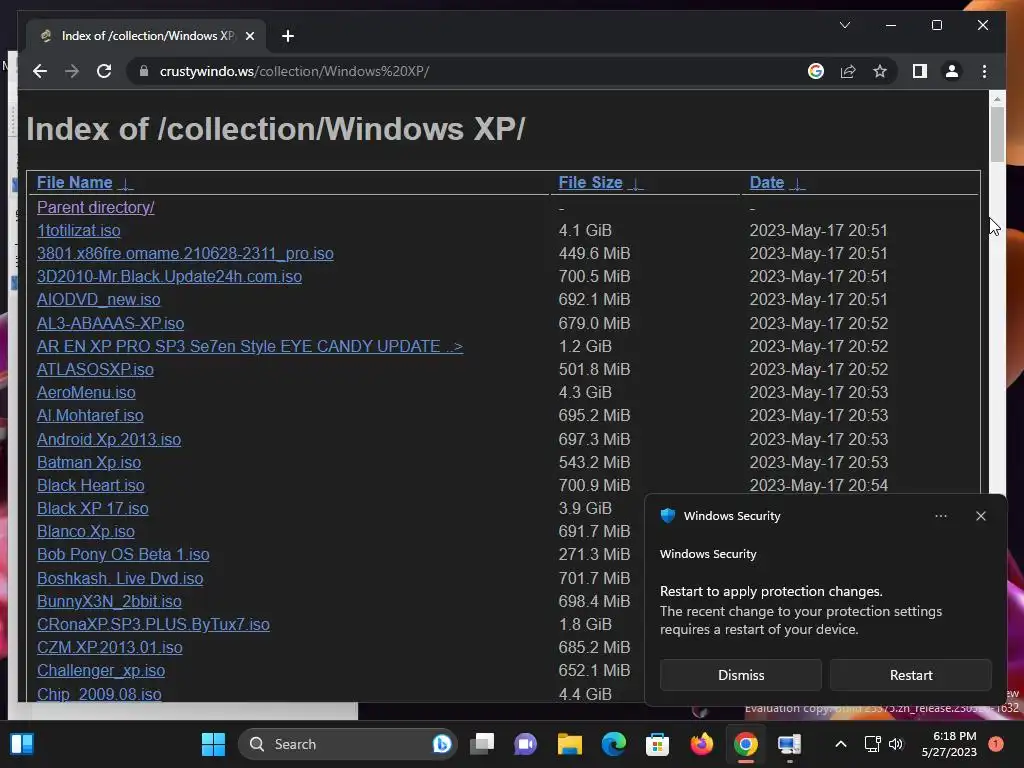Click Bob Pony OS Beta 1.iso
This screenshot has width=1024, height=768.
coord(123,554)
